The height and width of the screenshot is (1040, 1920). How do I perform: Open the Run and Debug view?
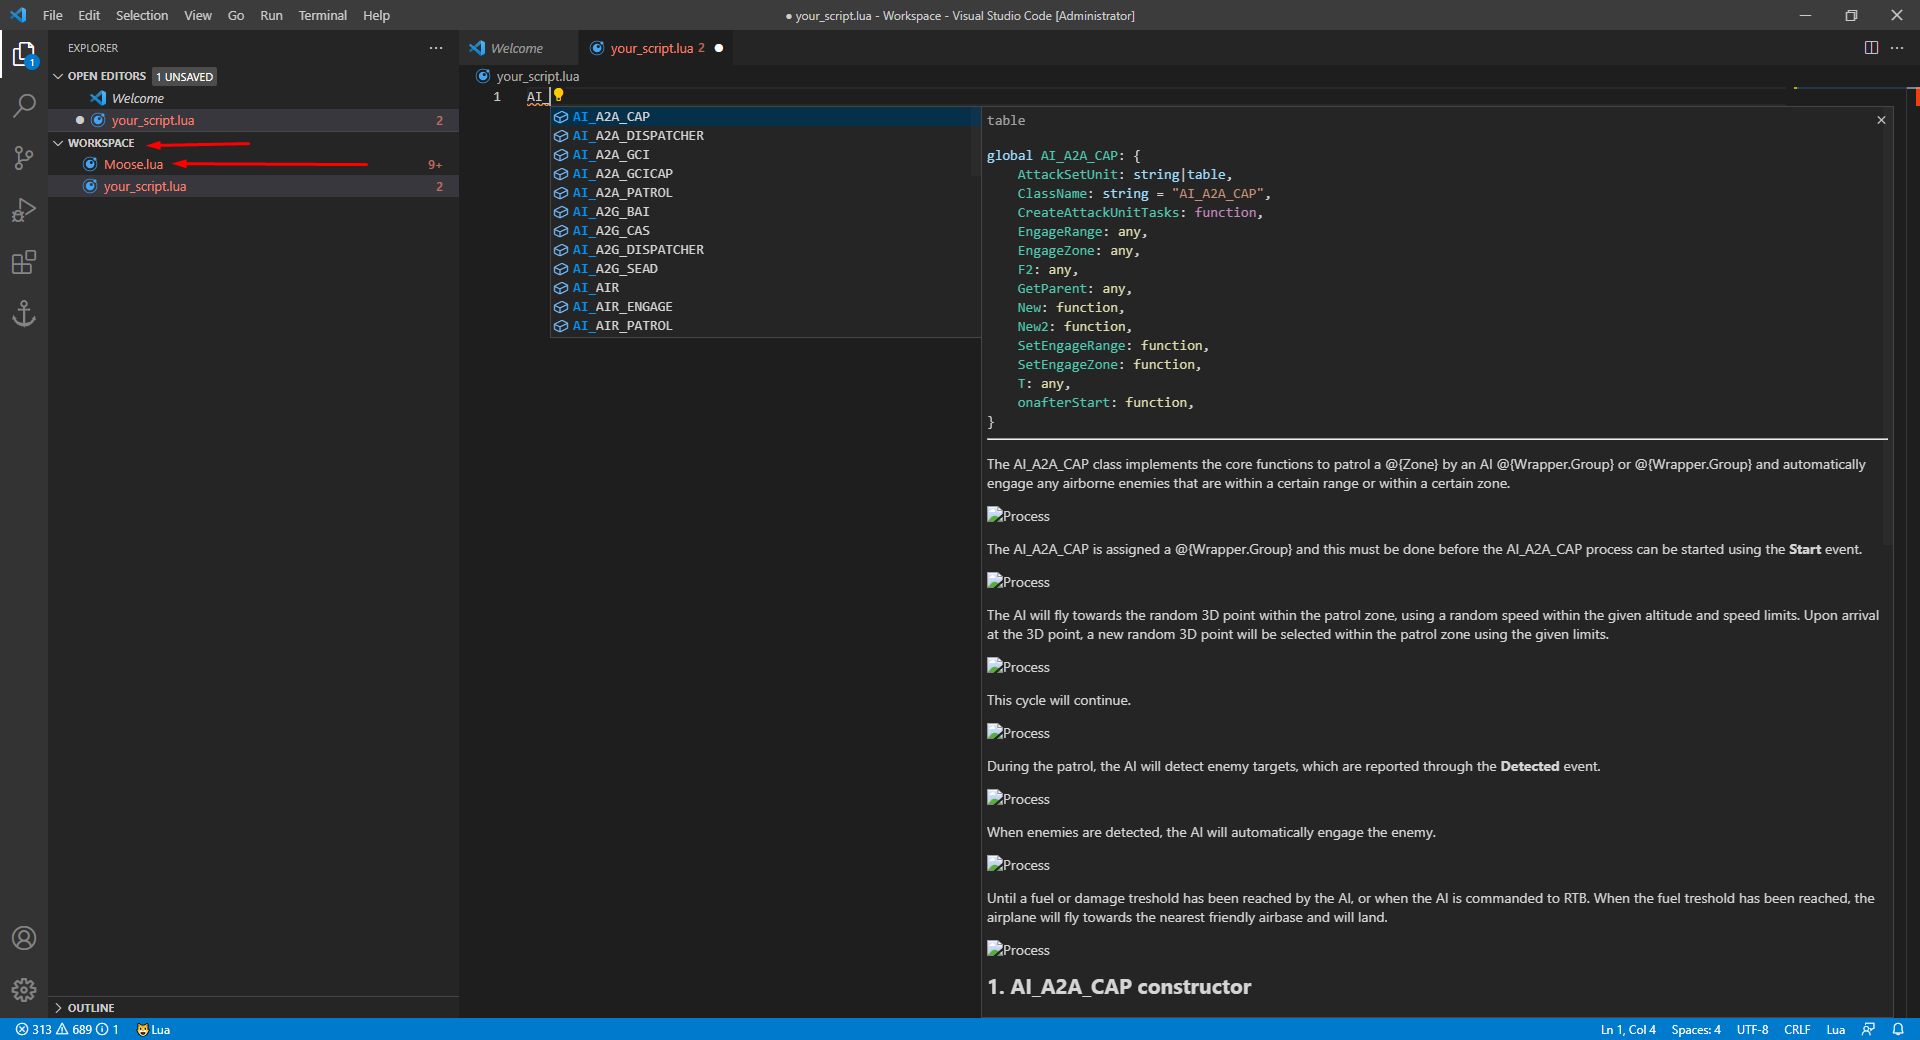tap(24, 210)
